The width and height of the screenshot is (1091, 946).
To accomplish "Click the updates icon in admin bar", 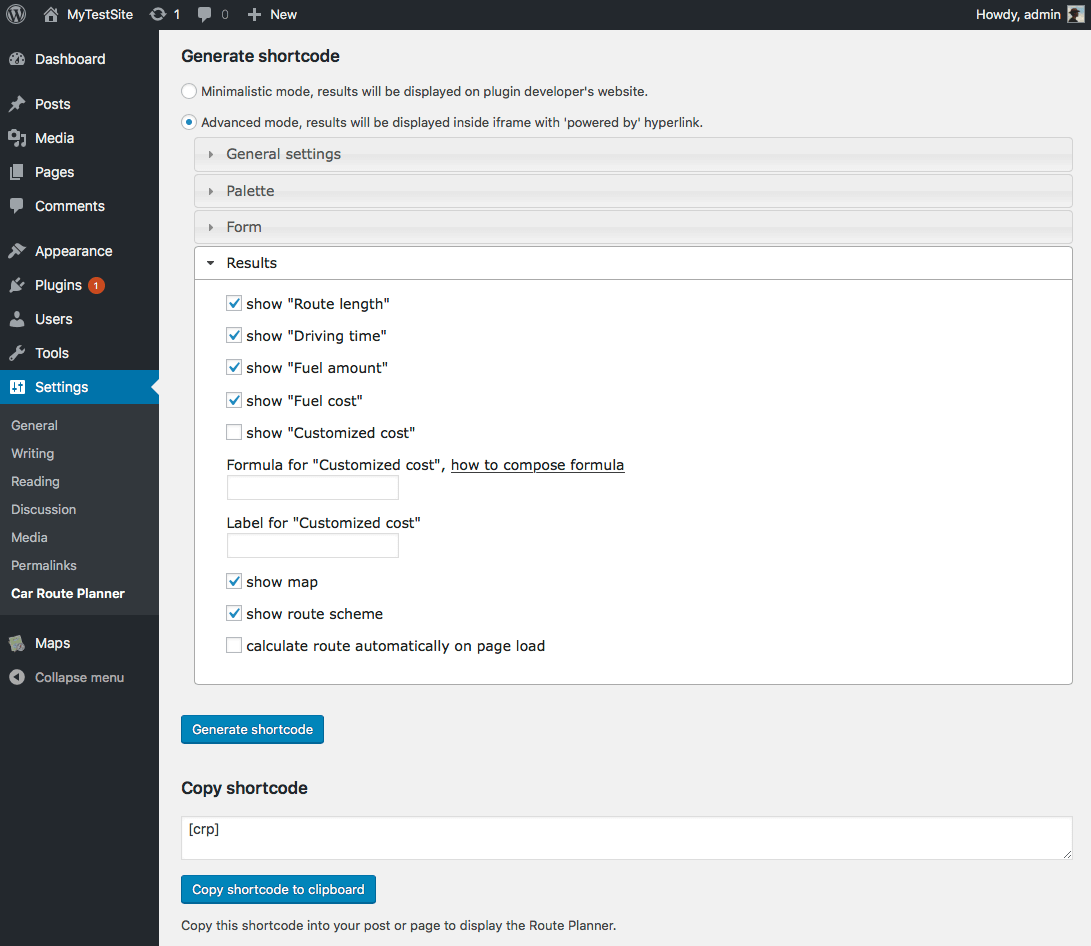I will point(158,14).
